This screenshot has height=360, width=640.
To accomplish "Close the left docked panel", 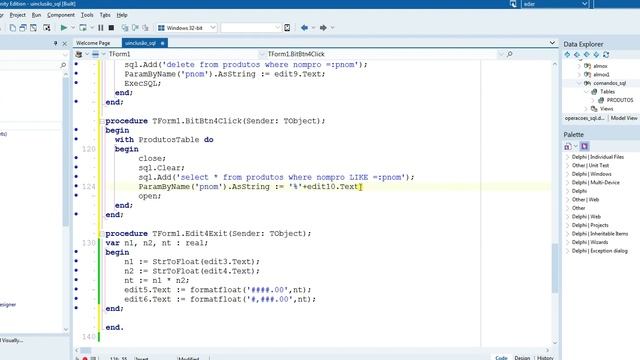I will (x=64, y=43).
